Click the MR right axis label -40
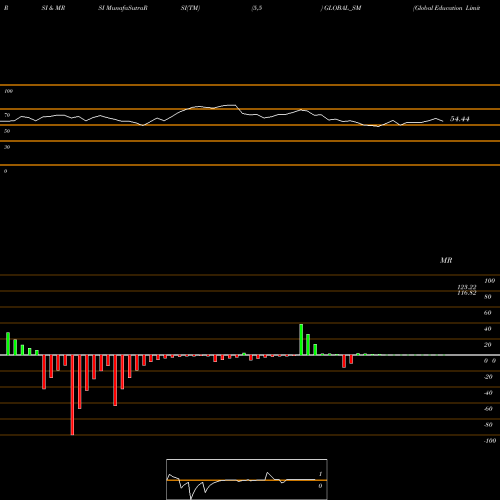 [488, 393]
